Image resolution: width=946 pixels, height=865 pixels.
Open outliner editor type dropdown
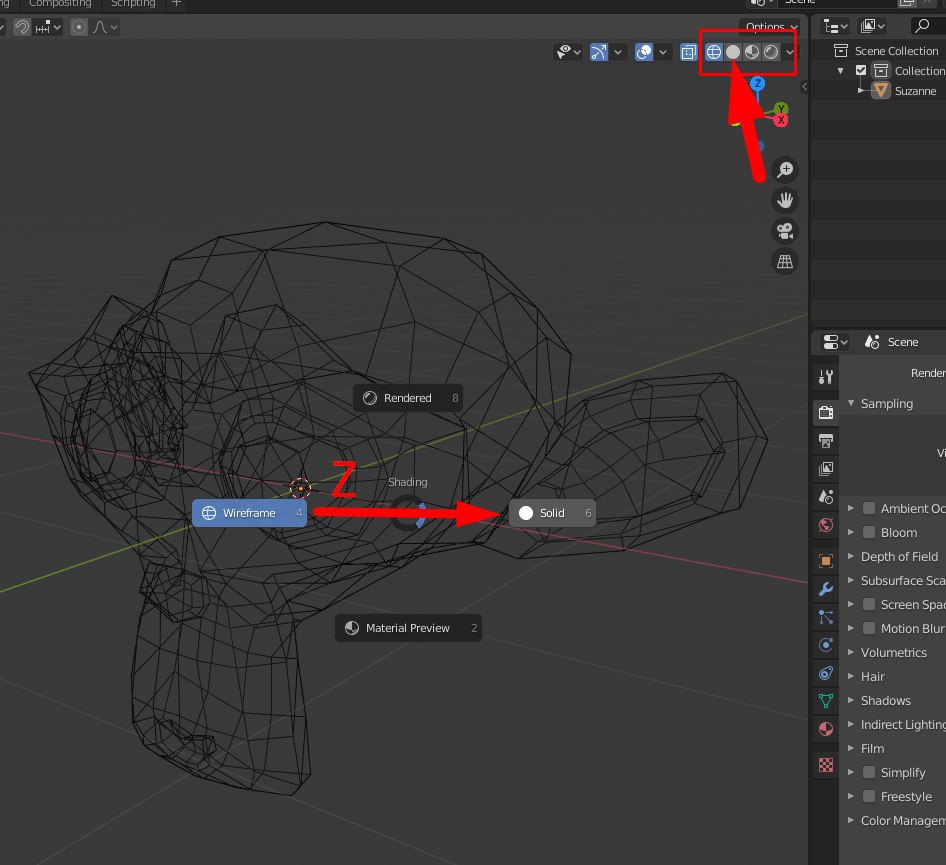click(x=836, y=27)
